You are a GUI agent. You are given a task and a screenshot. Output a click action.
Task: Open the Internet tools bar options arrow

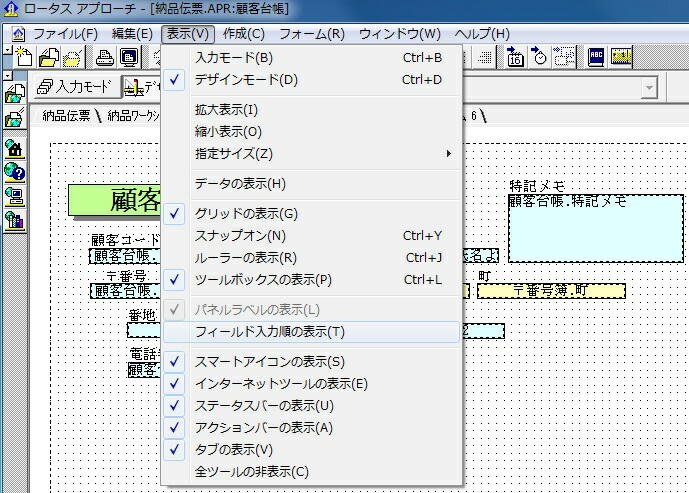tap(7, 76)
